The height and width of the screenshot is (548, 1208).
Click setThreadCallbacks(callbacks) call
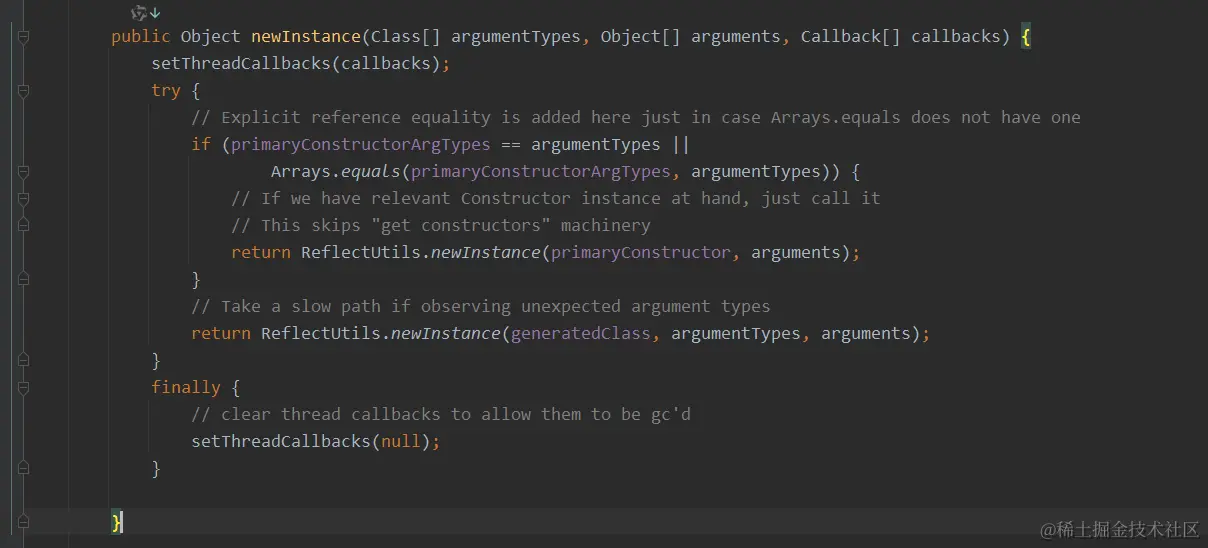point(301,63)
